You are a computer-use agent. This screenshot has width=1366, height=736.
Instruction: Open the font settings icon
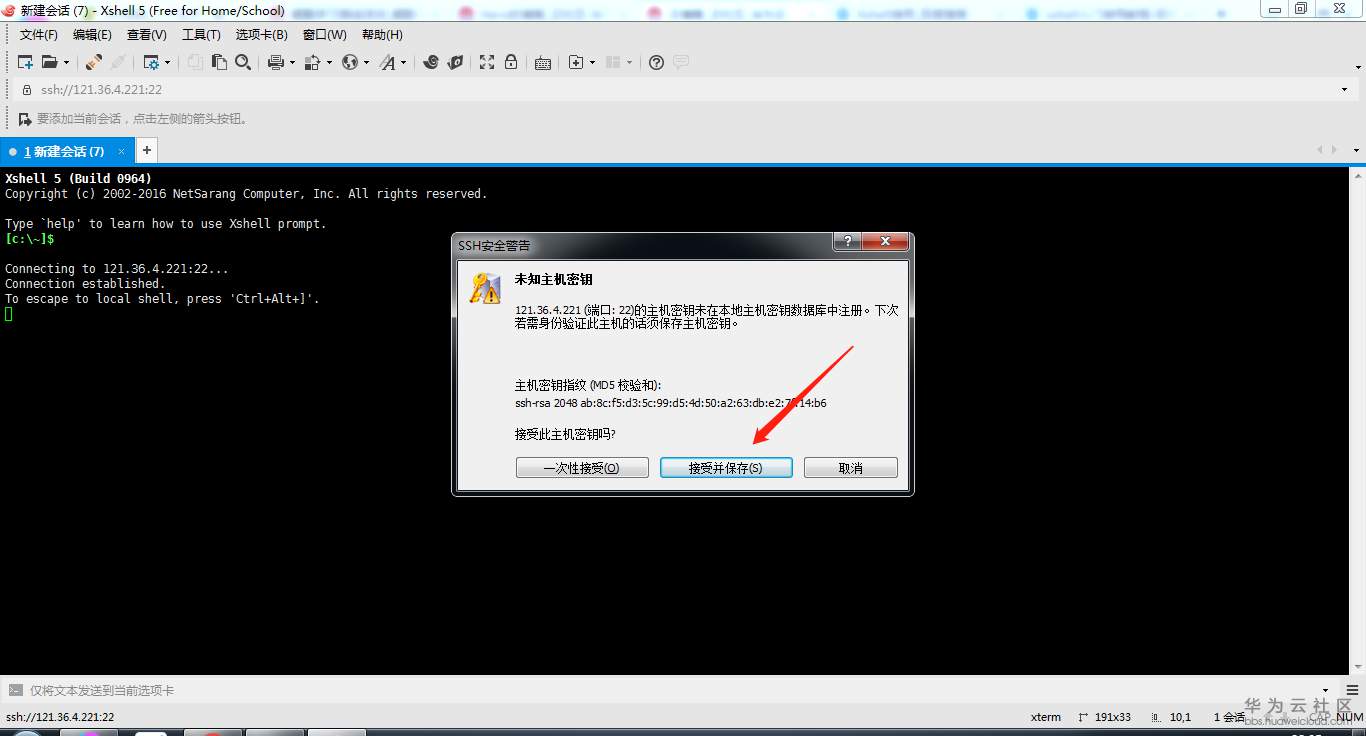pyautogui.click(x=388, y=62)
